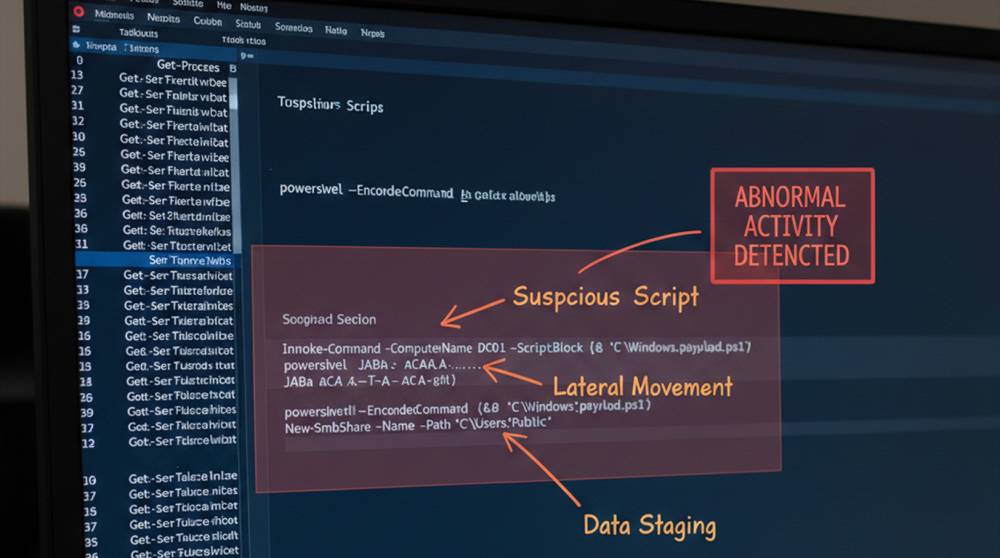Click the icon left of the Tinnpea tab
Screen dimensions: 1000x558
(77, 45)
